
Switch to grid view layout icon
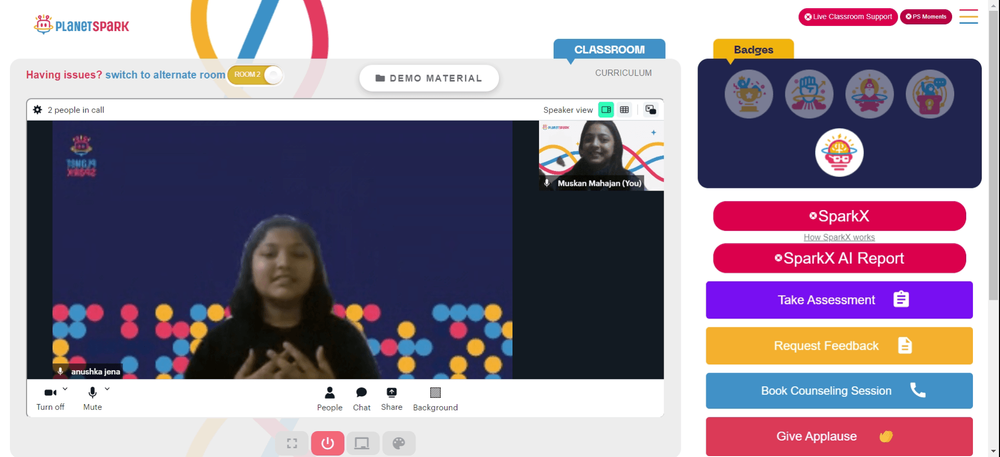coord(624,110)
